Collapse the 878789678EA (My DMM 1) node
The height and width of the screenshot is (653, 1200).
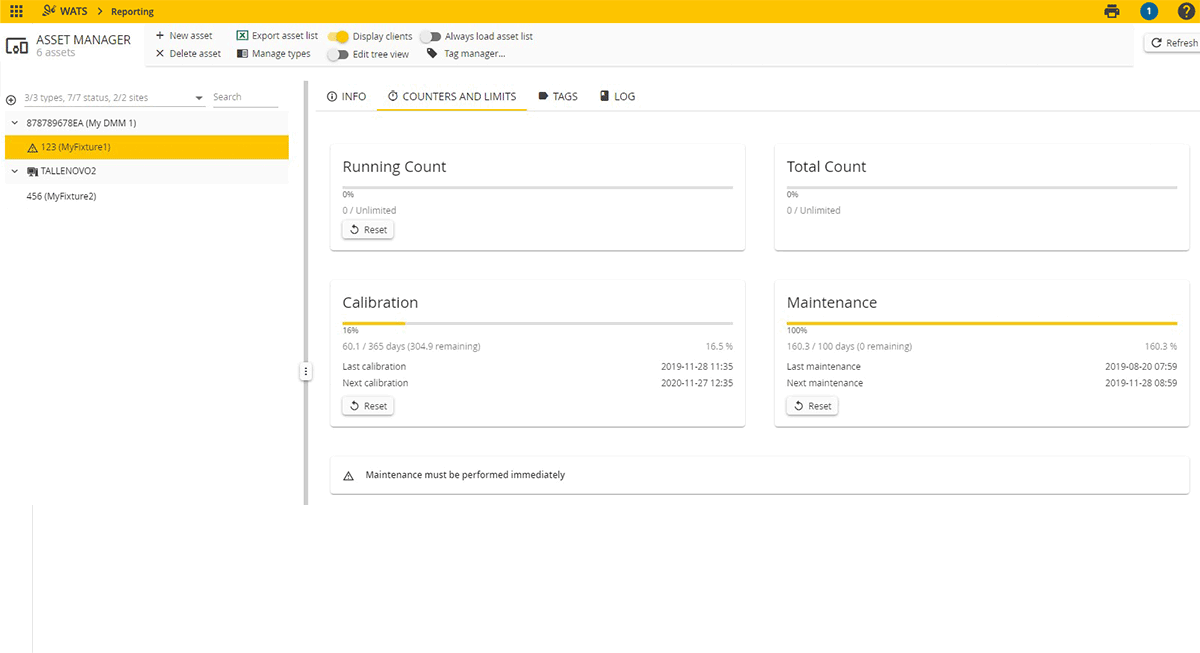point(14,122)
